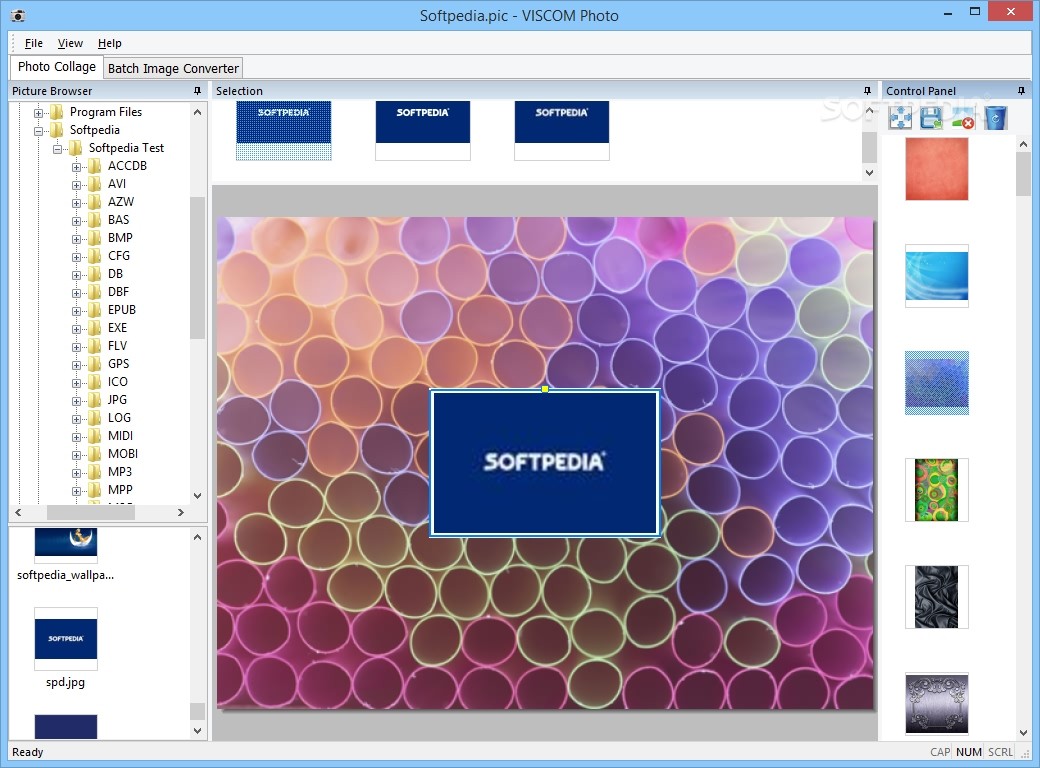Pin the Picture Browser panel
The height and width of the screenshot is (768, 1040).
tap(197, 90)
